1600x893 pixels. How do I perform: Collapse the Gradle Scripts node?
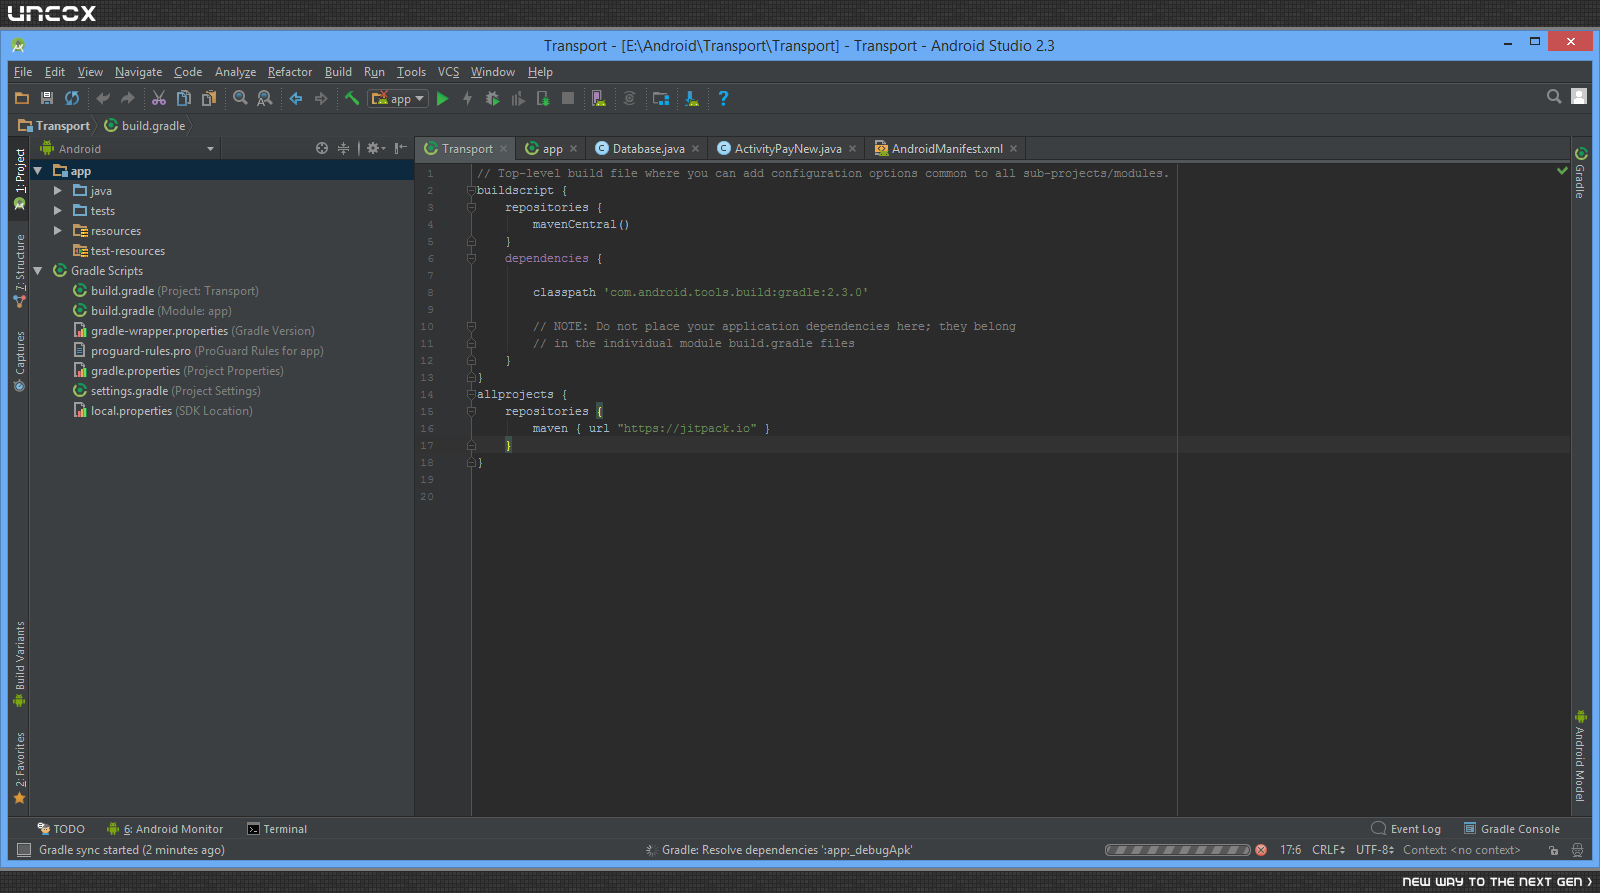[38, 271]
